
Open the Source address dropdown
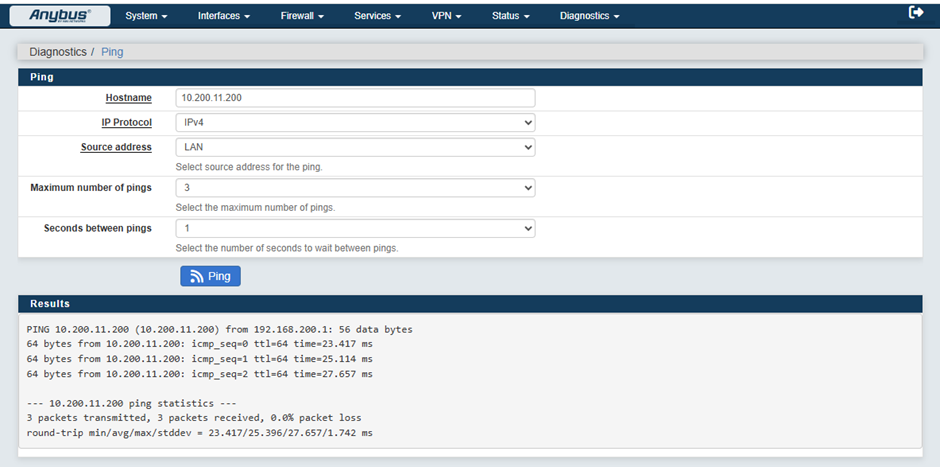355,147
